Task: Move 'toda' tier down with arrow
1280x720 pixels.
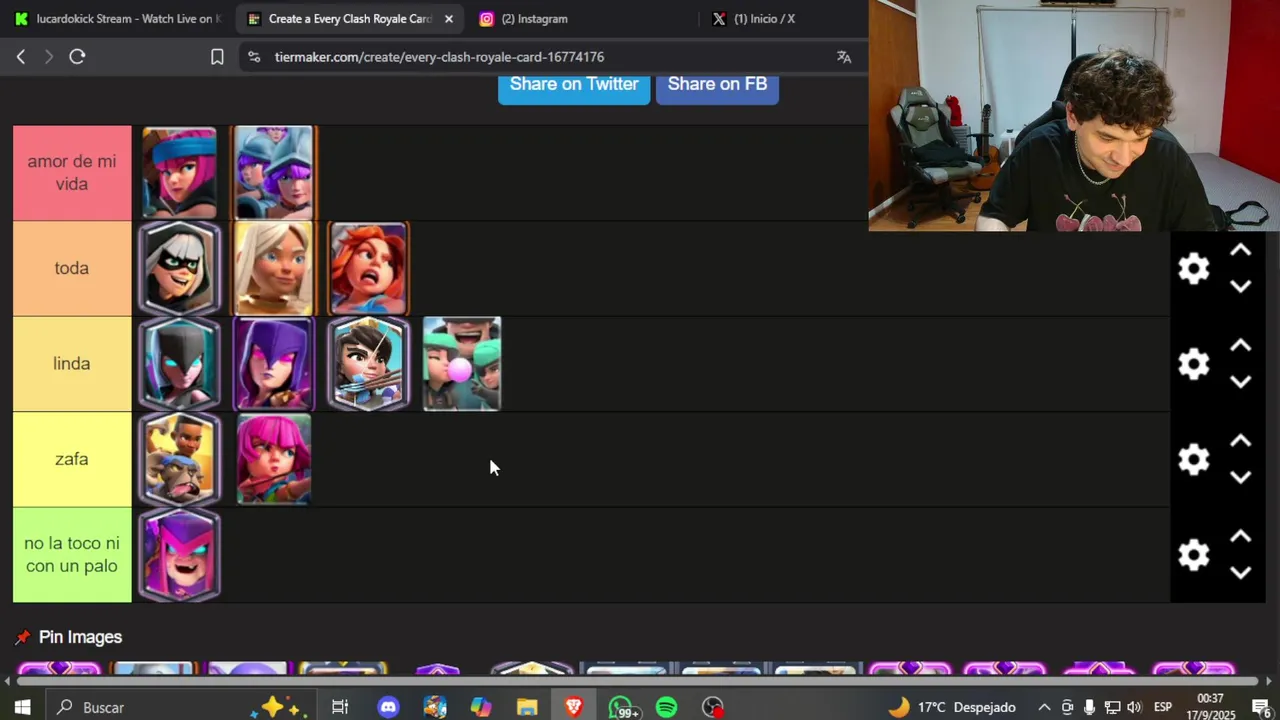Action: point(1241,287)
